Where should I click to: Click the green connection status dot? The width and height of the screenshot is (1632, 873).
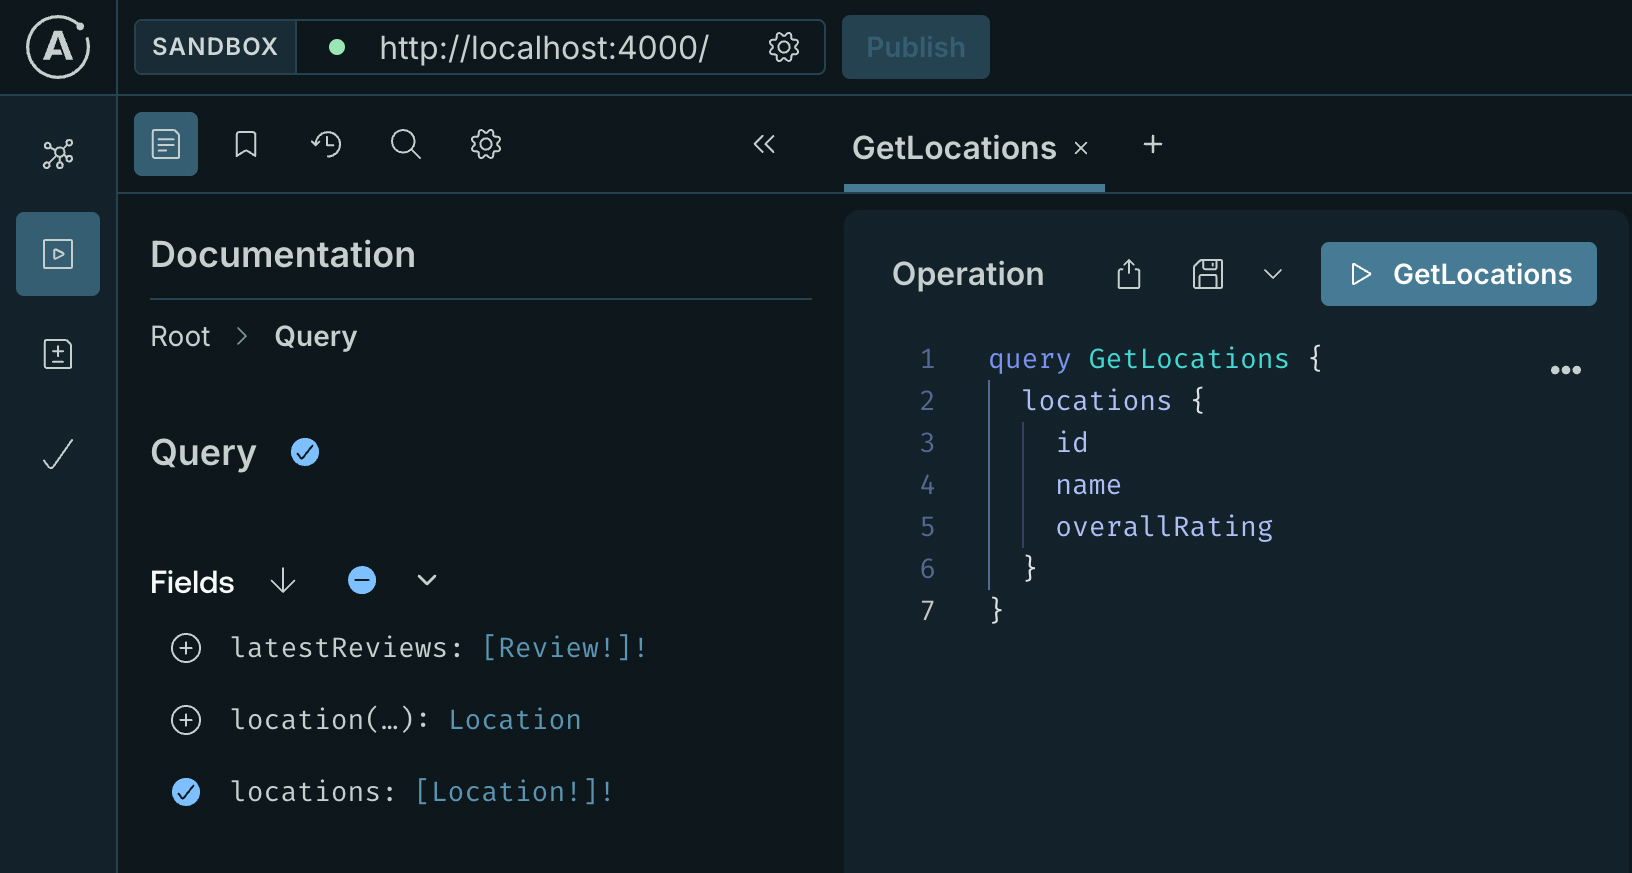click(337, 47)
